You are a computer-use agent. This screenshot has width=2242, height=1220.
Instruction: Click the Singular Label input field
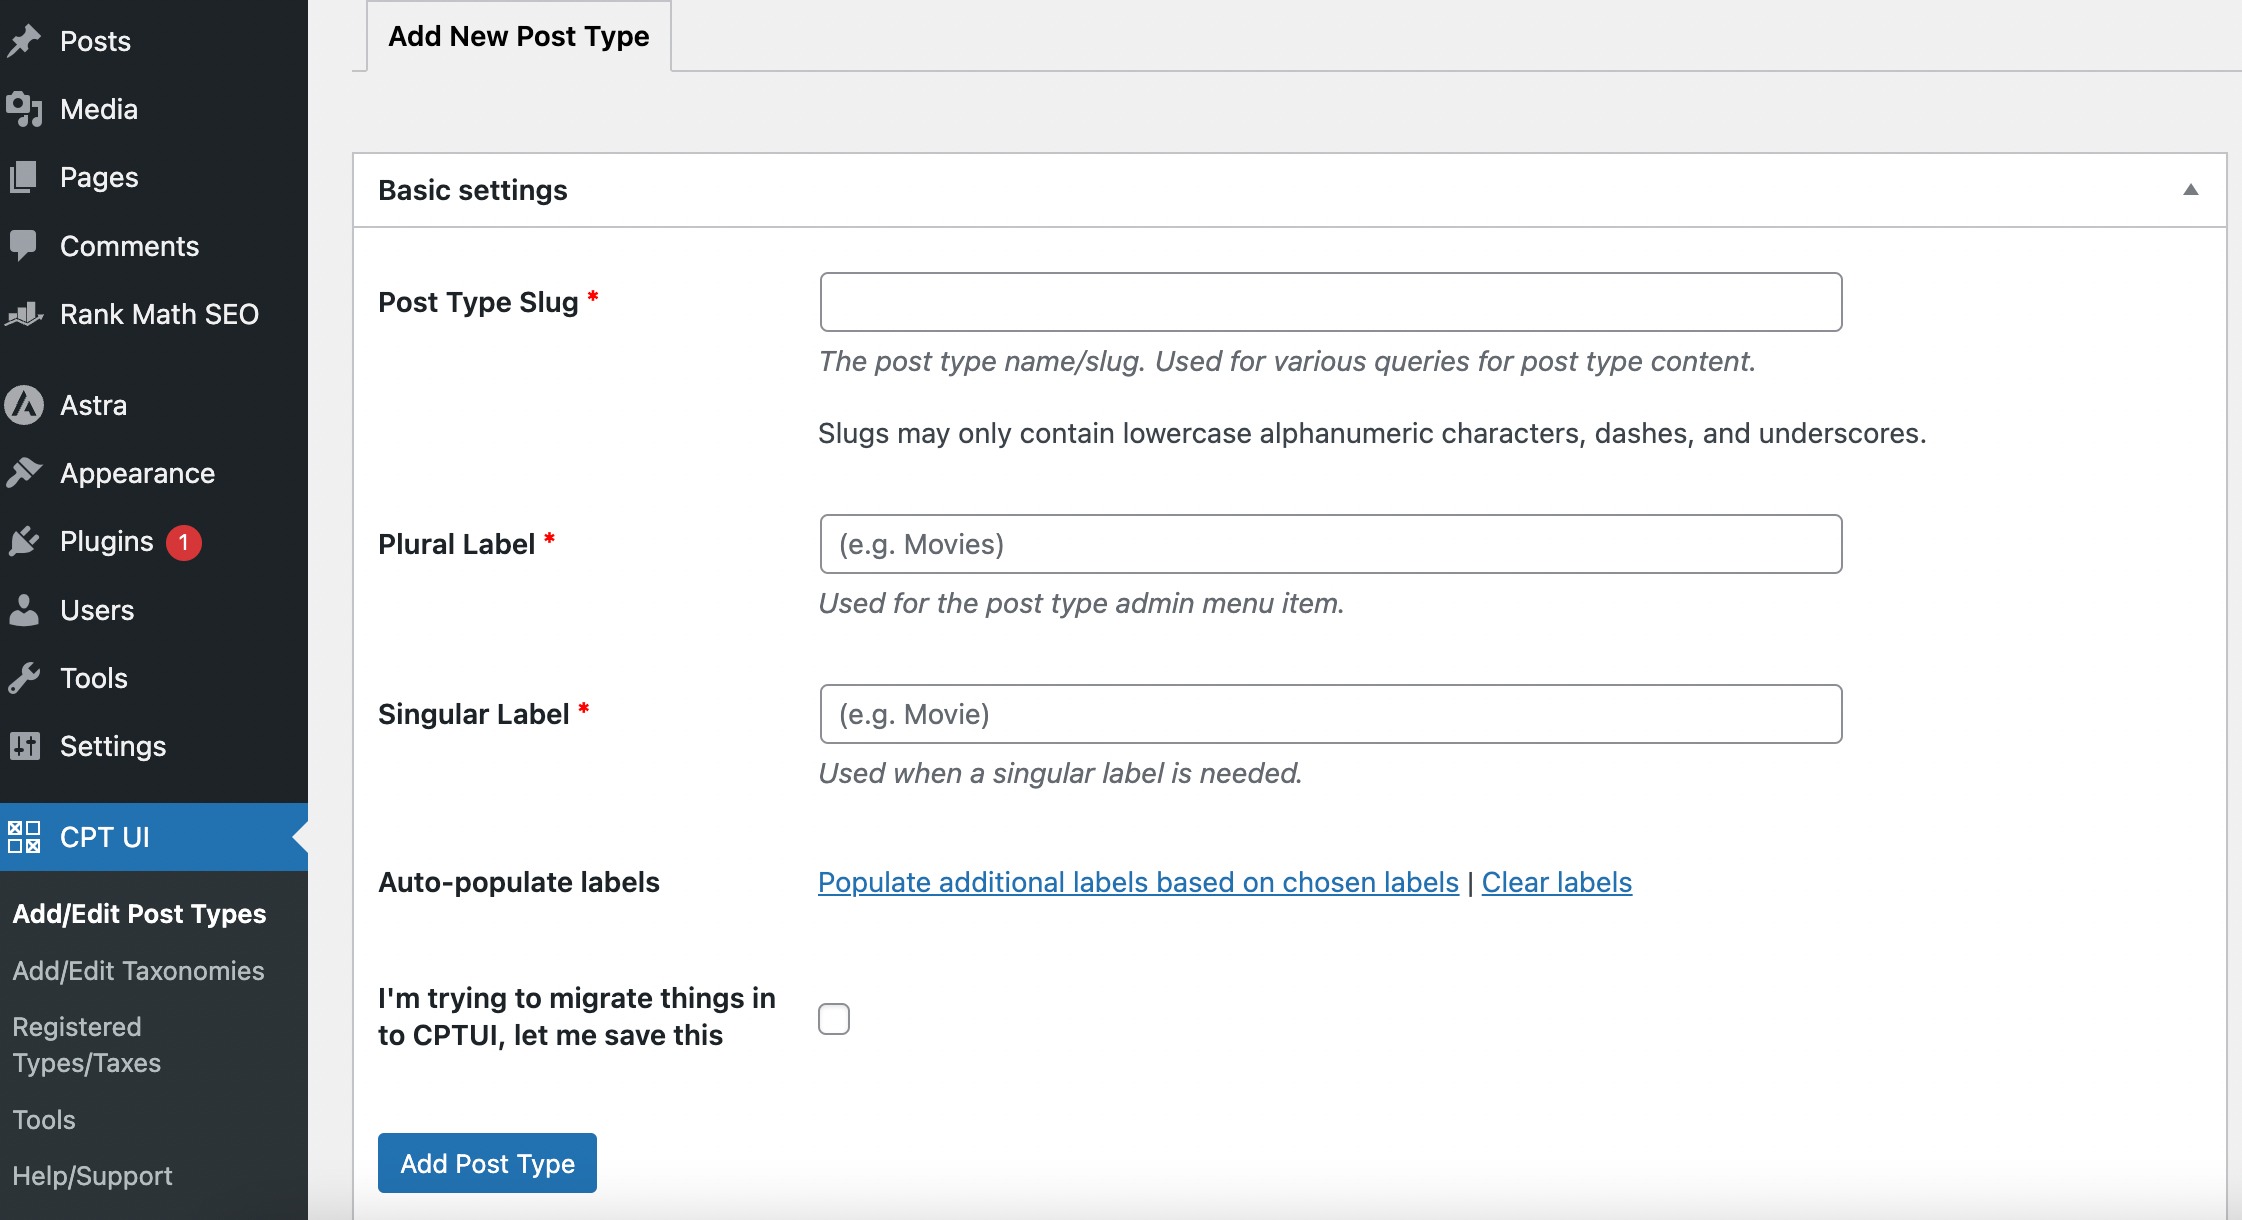pyautogui.click(x=1329, y=713)
